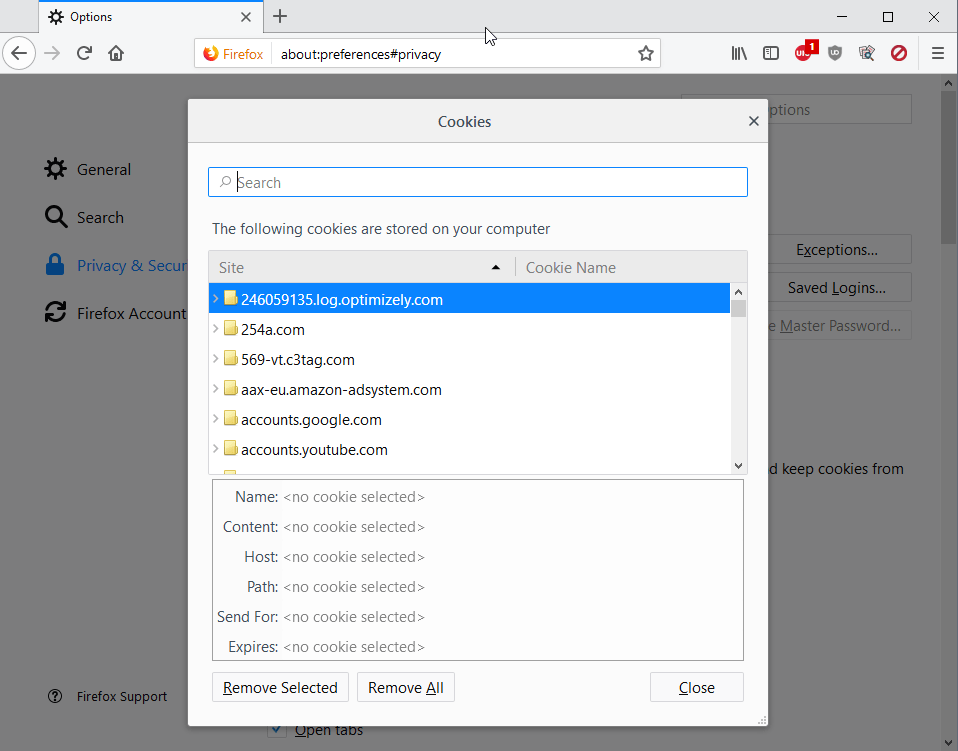The height and width of the screenshot is (751, 958).
Task: Expand accounts.google.com cookie folder
Action: [216, 419]
